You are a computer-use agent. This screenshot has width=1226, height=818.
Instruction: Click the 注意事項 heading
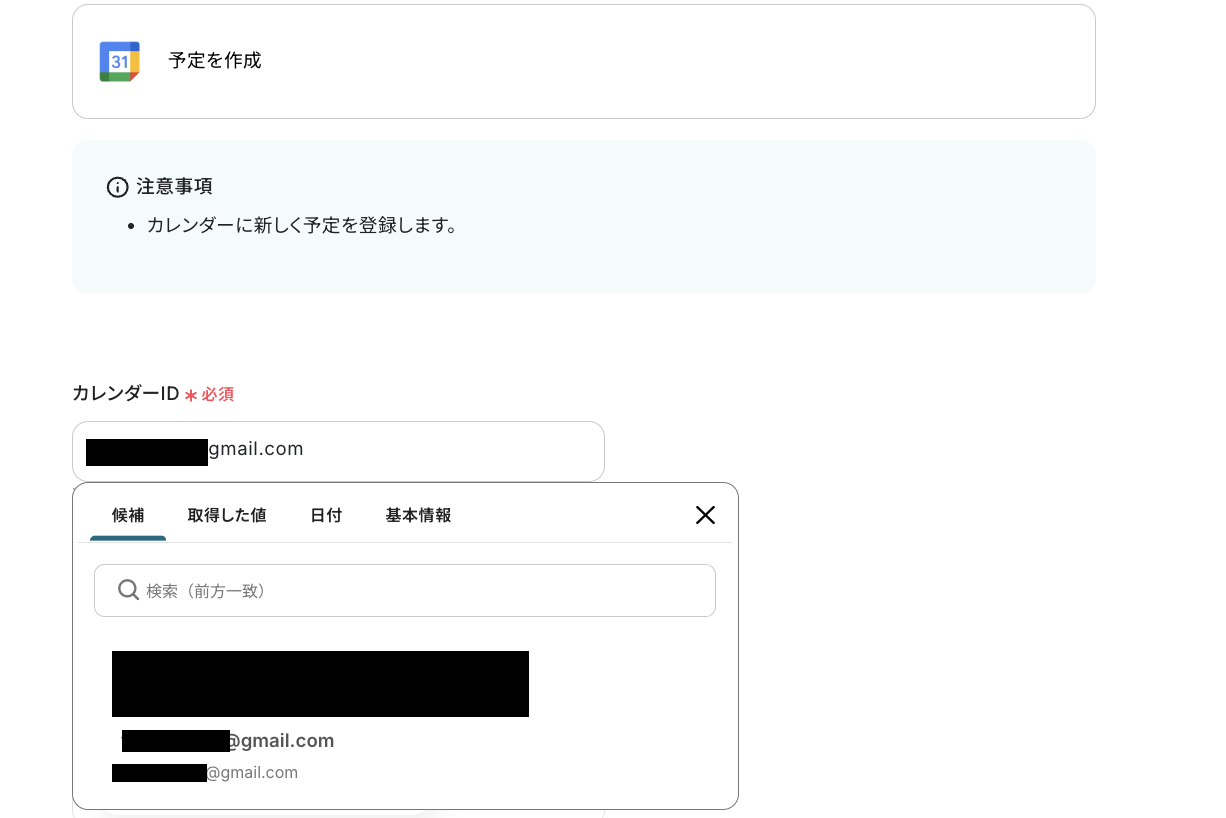point(174,187)
